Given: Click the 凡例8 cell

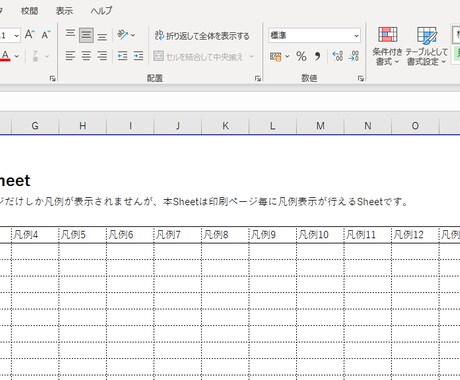Looking at the screenshot, I should [225, 235].
